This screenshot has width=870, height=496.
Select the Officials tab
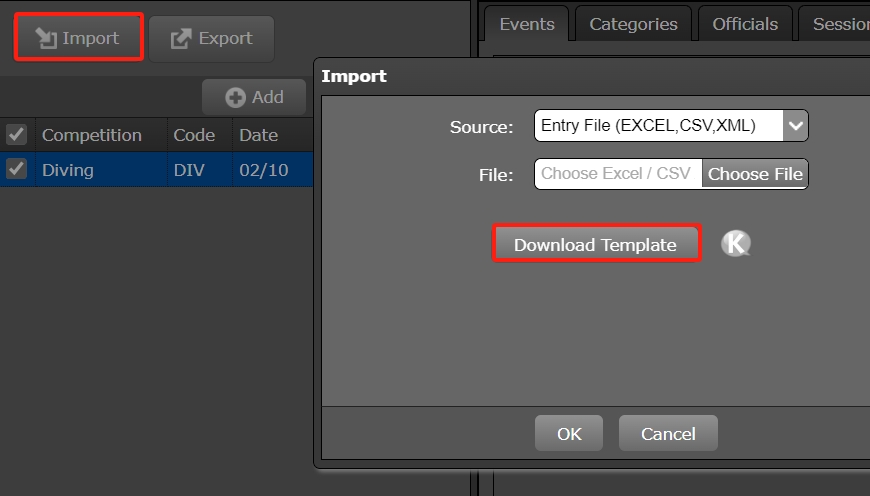(x=745, y=24)
